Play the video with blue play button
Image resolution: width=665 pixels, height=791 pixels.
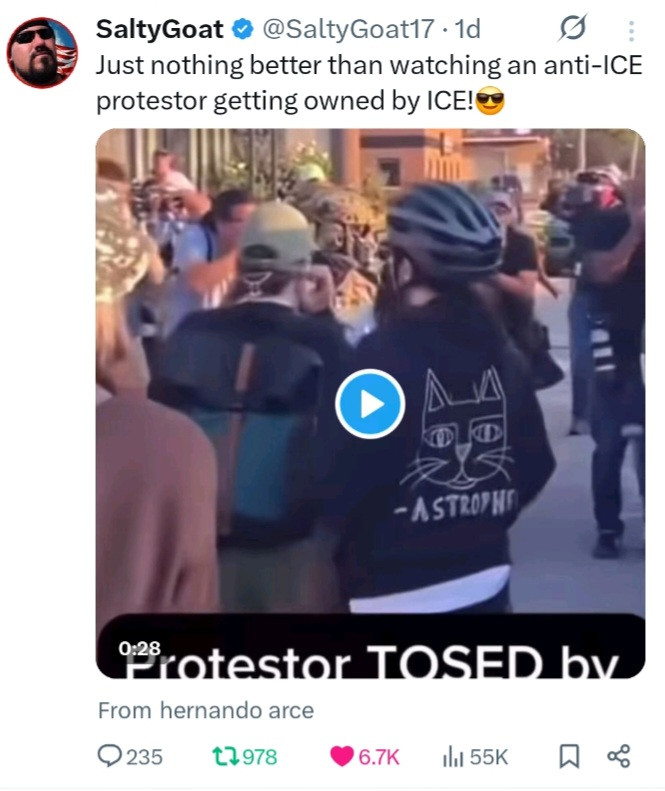click(x=370, y=404)
